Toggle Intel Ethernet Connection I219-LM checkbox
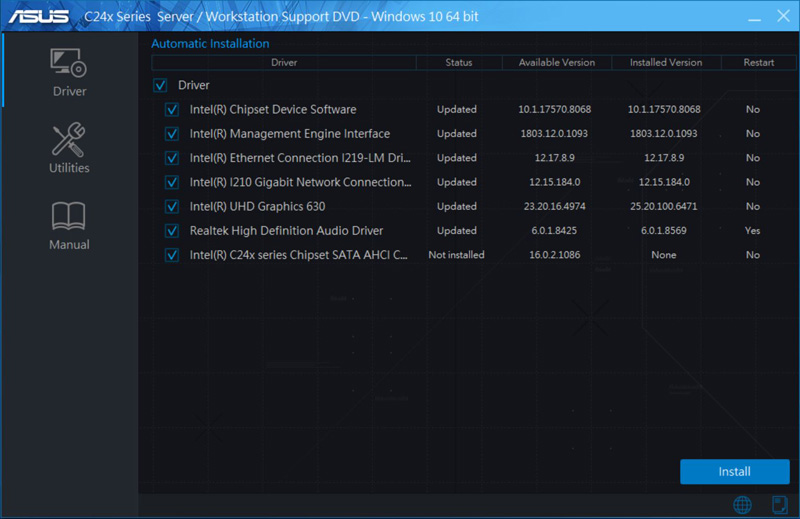 [172, 158]
